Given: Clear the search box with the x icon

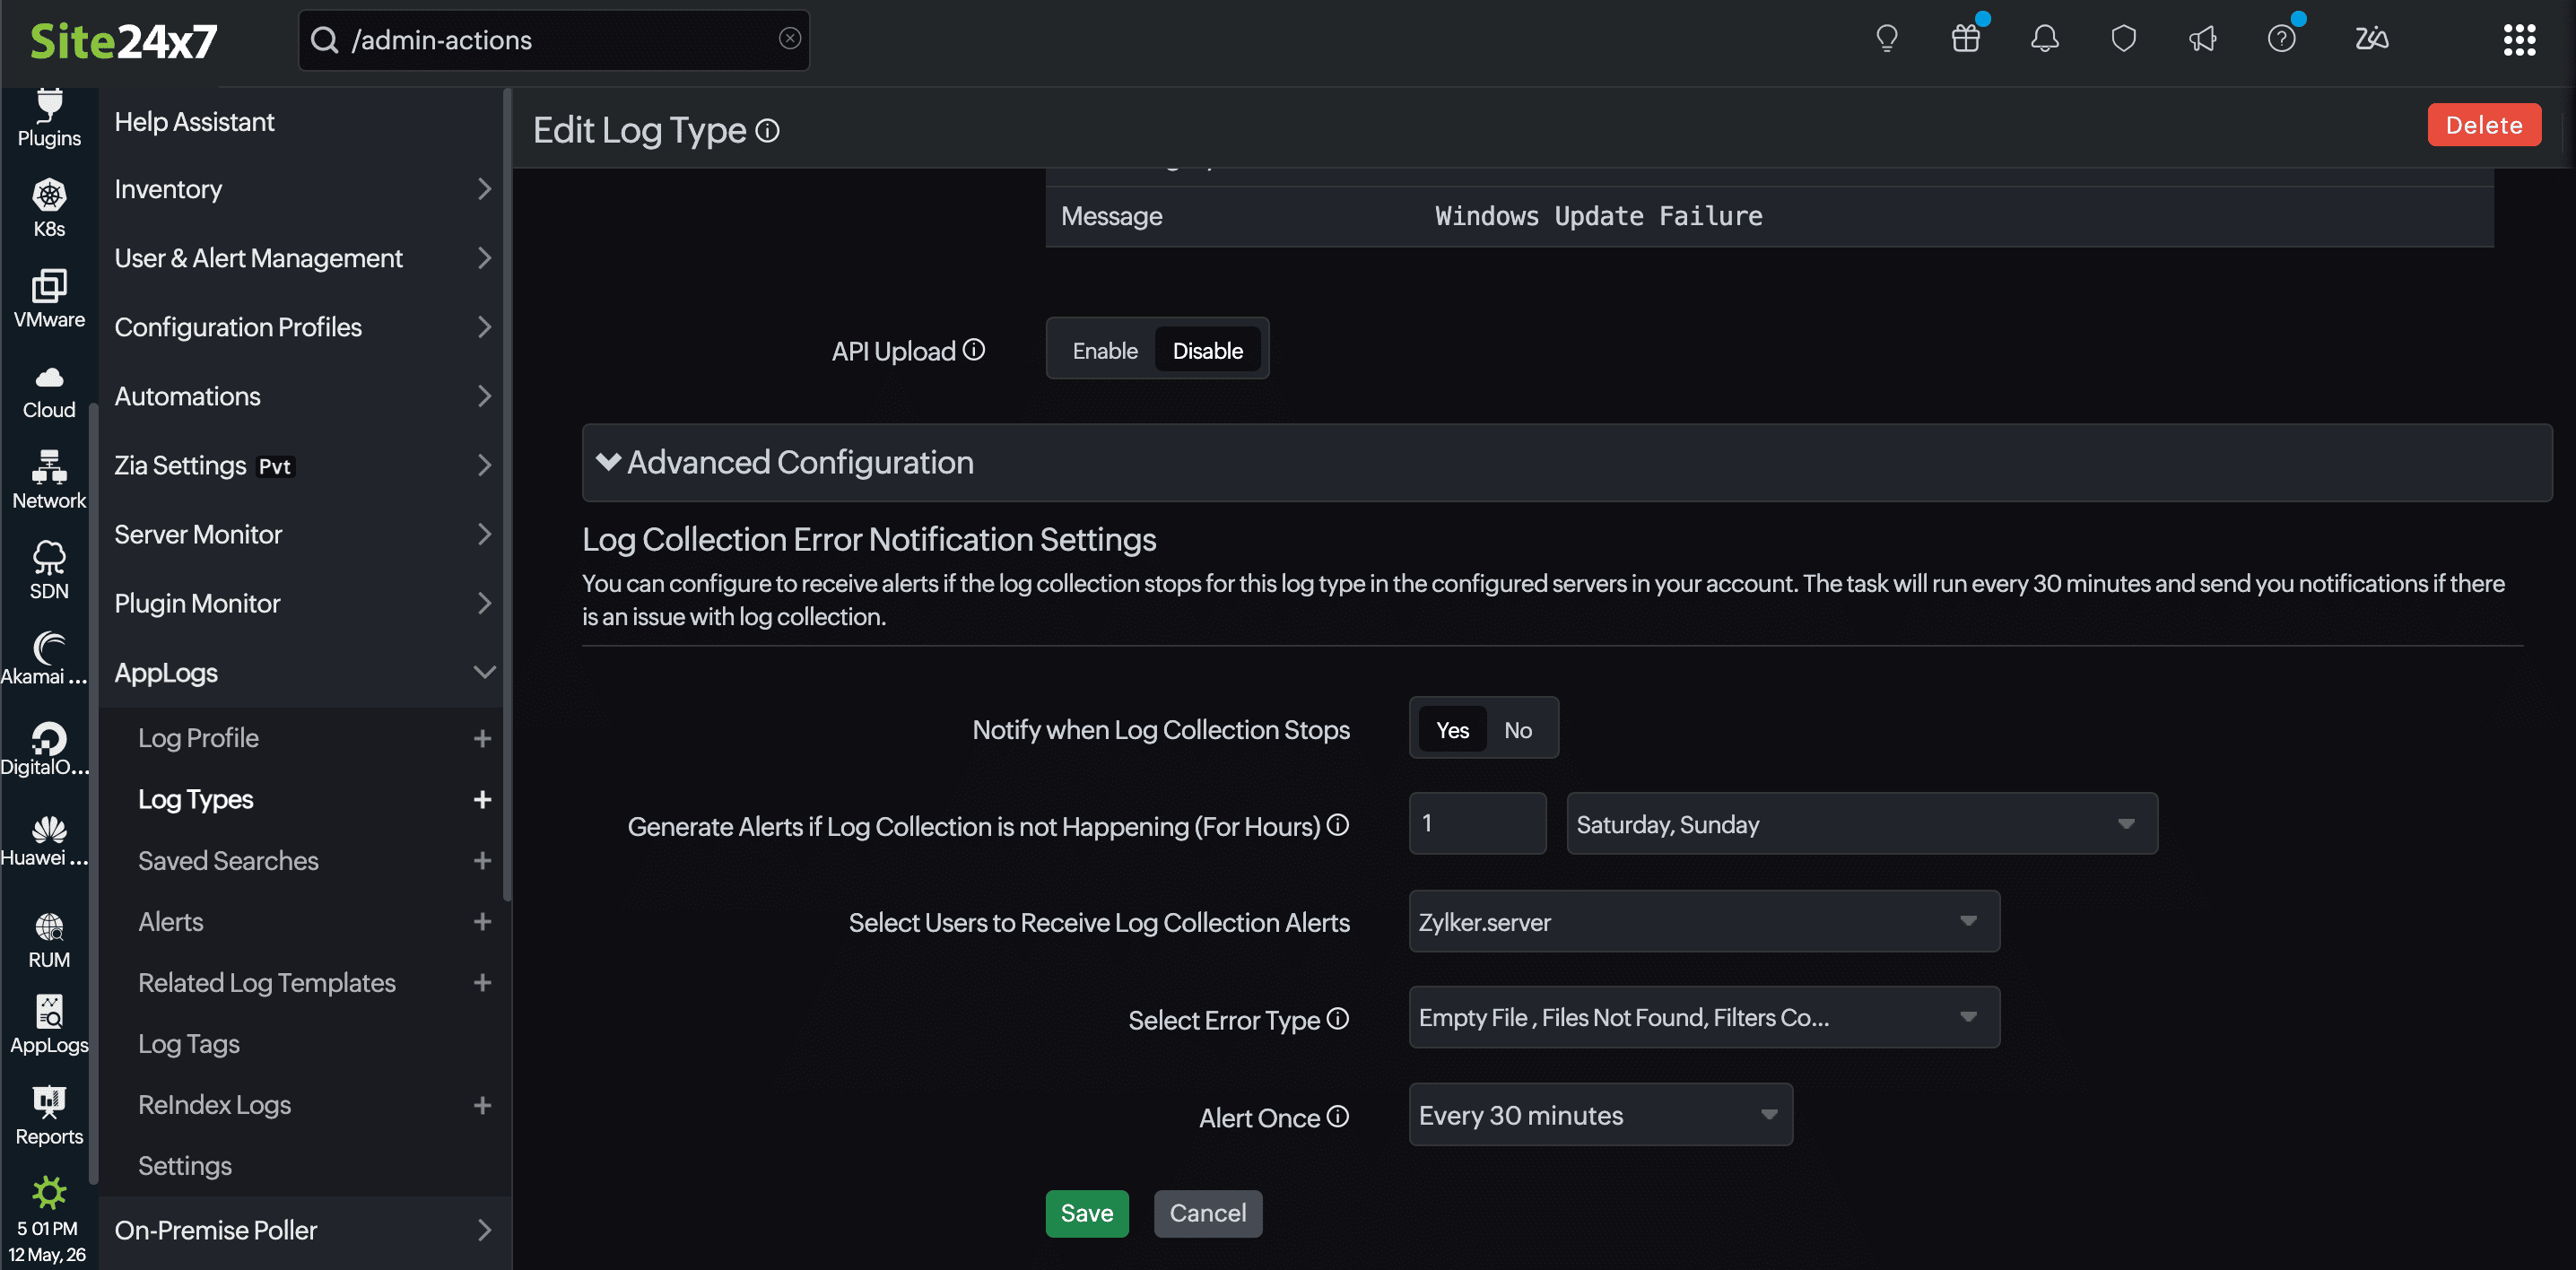Looking at the screenshot, I should (789, 38).
